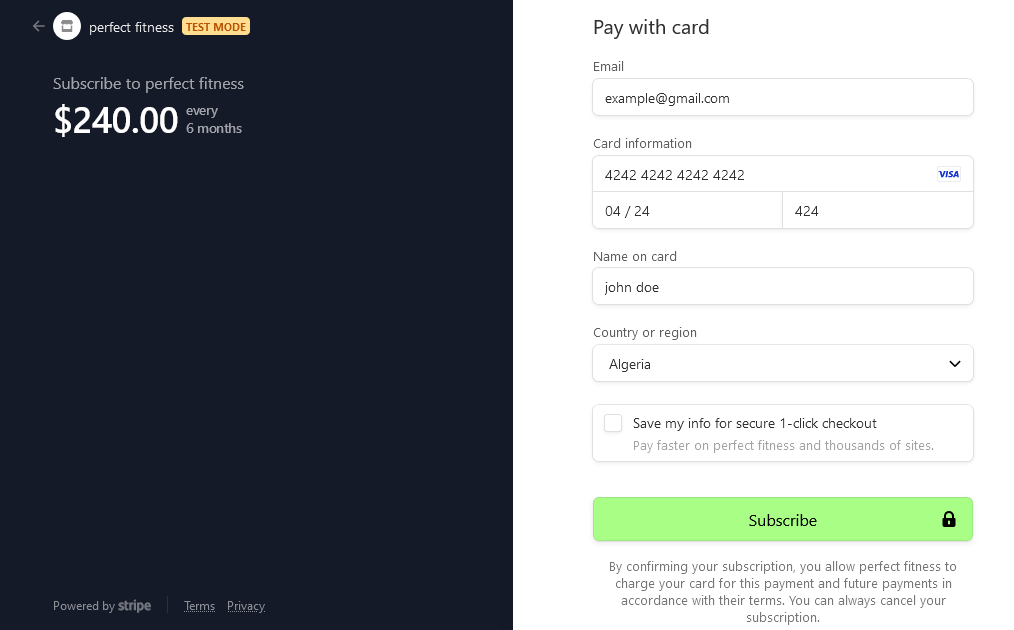Click the Stripe logo in the footer
Image resolution: width=1014 pixels, height=630 pixels.
tap(135, 606)
